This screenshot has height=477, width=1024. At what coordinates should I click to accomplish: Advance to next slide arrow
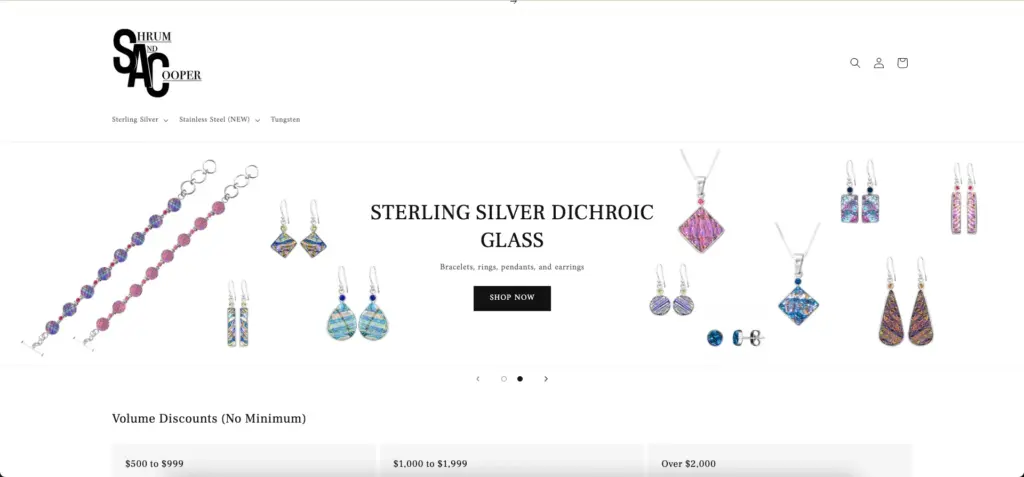(546, 379)
